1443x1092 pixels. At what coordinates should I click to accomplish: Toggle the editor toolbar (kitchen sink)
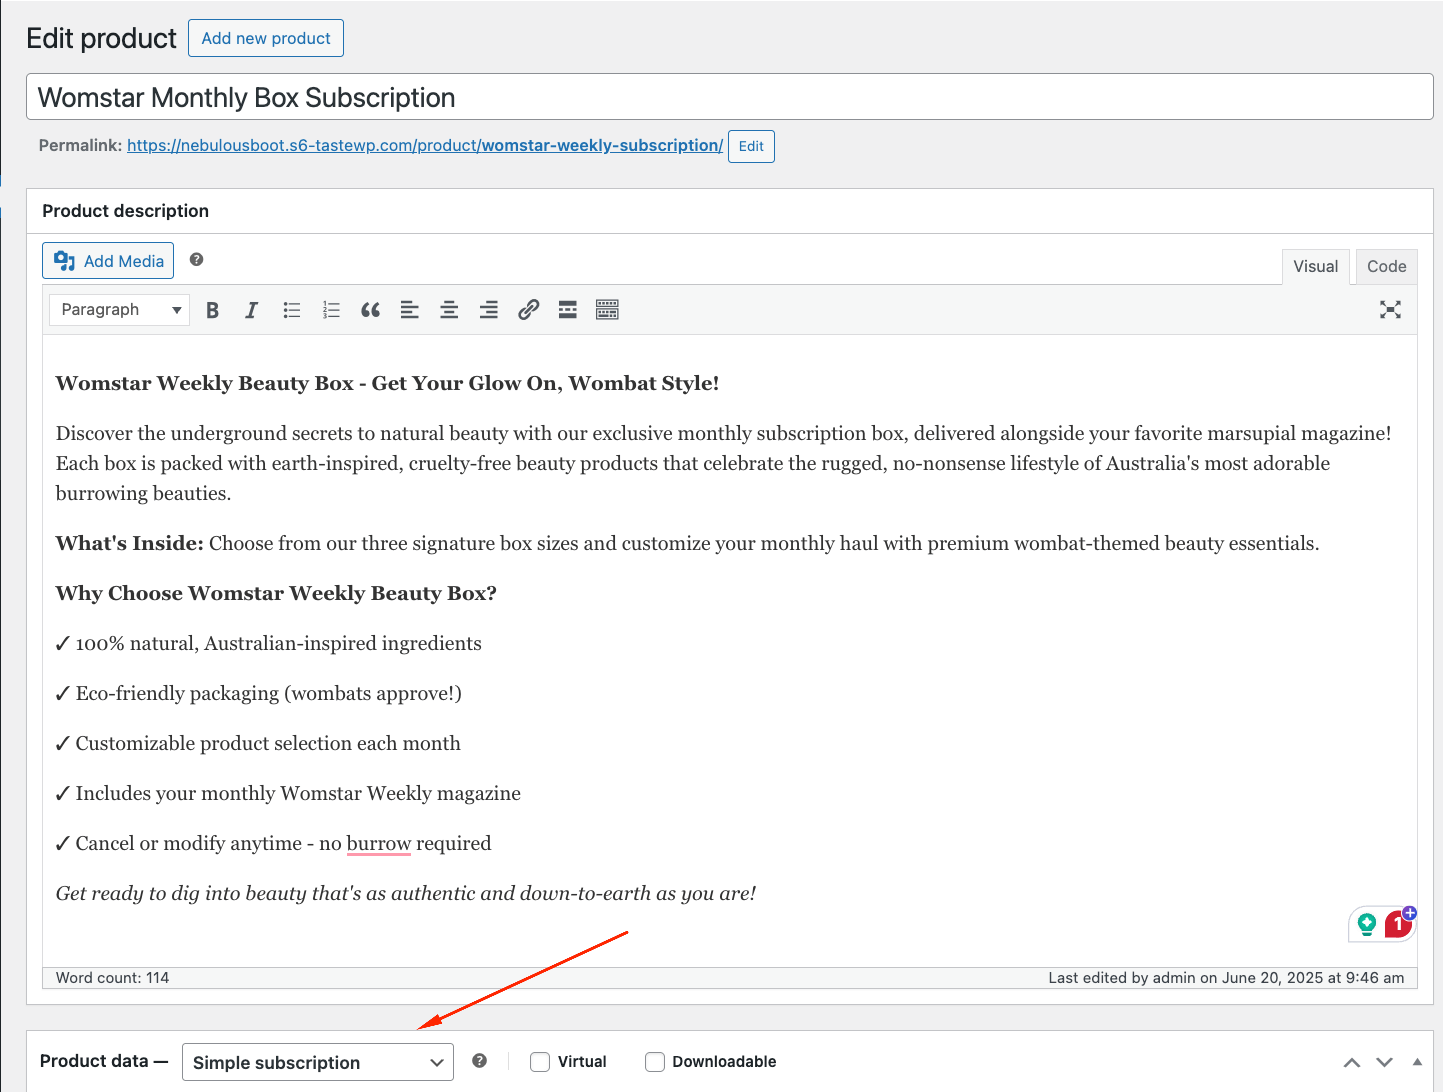point(607,310)
